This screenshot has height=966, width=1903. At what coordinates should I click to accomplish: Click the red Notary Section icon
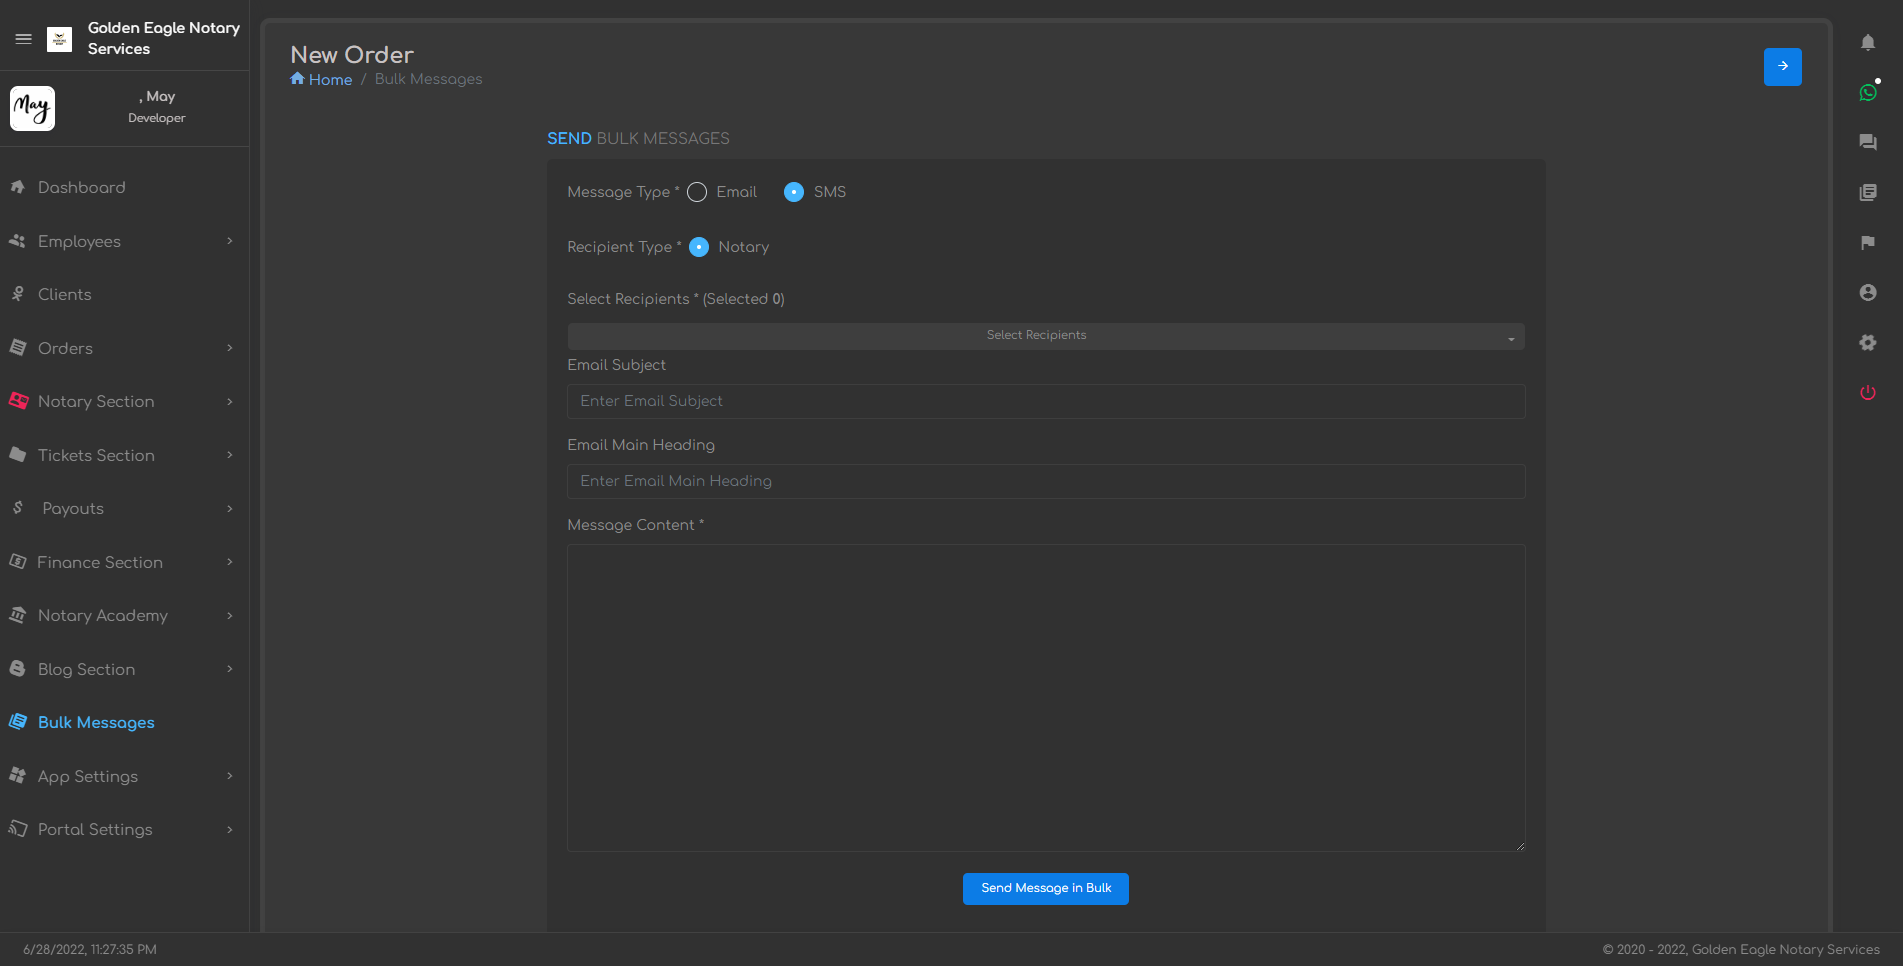18,401
